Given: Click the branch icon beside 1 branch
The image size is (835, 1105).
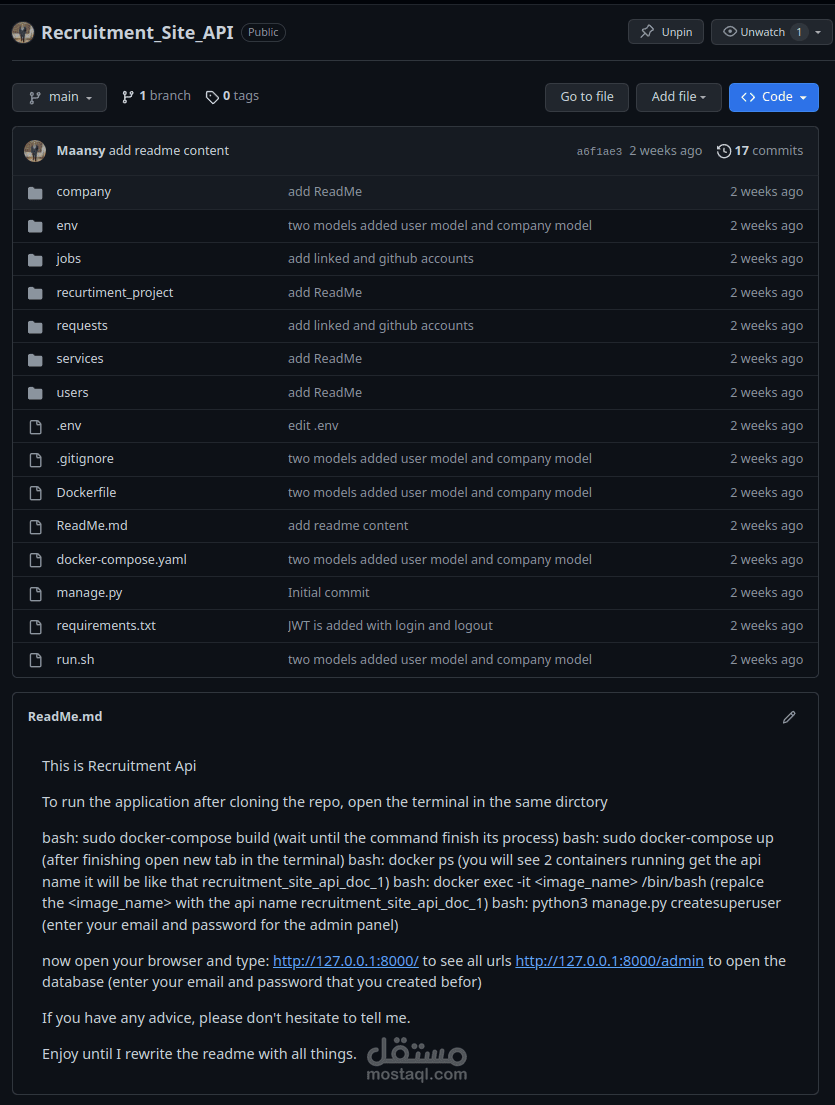Looking at the screenshot, I should 128,97.
